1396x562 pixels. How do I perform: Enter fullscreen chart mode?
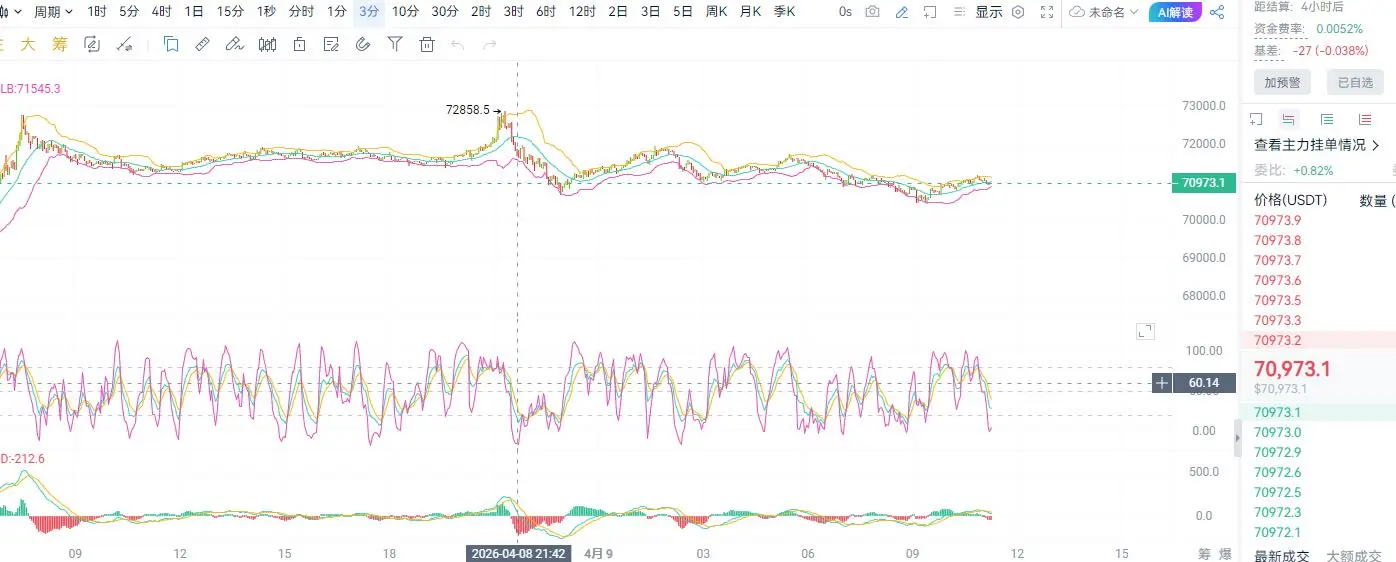[x=1047, y=12]
